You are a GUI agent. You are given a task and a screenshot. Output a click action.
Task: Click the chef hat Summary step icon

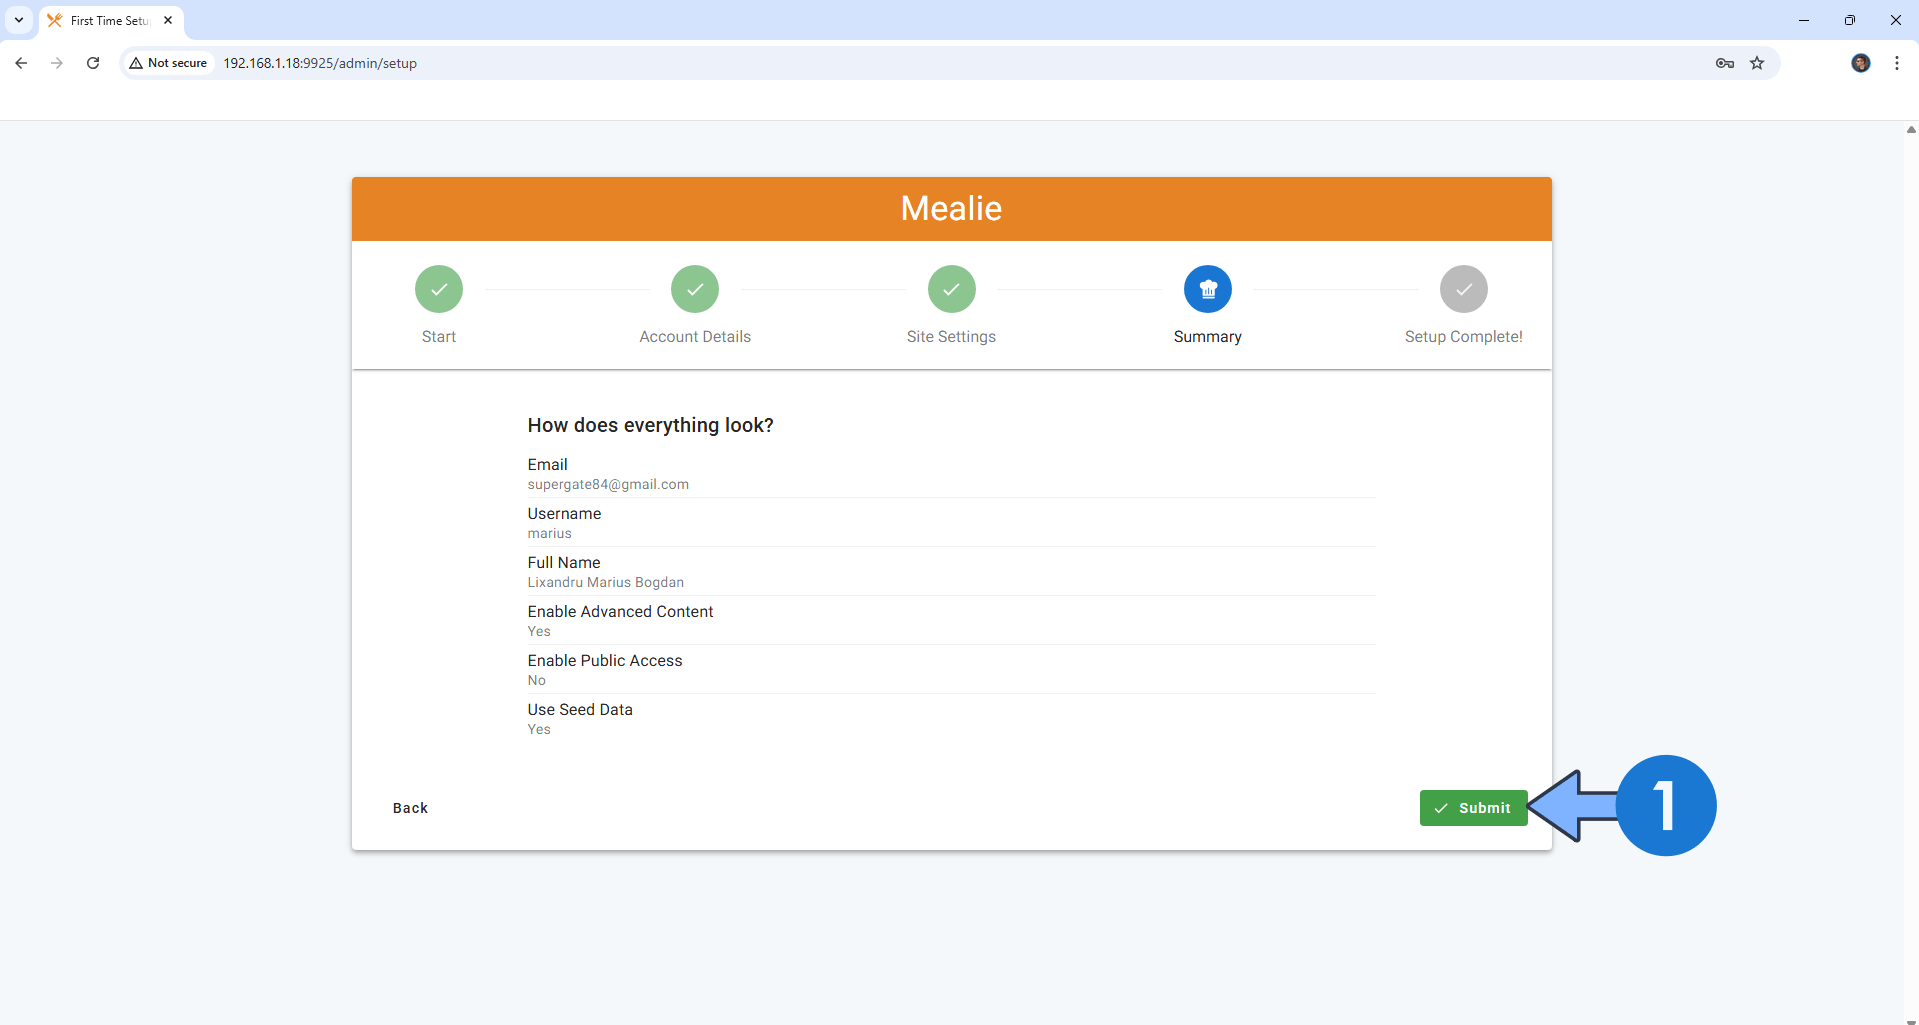pyautogui.click(x=1207, y=289)
